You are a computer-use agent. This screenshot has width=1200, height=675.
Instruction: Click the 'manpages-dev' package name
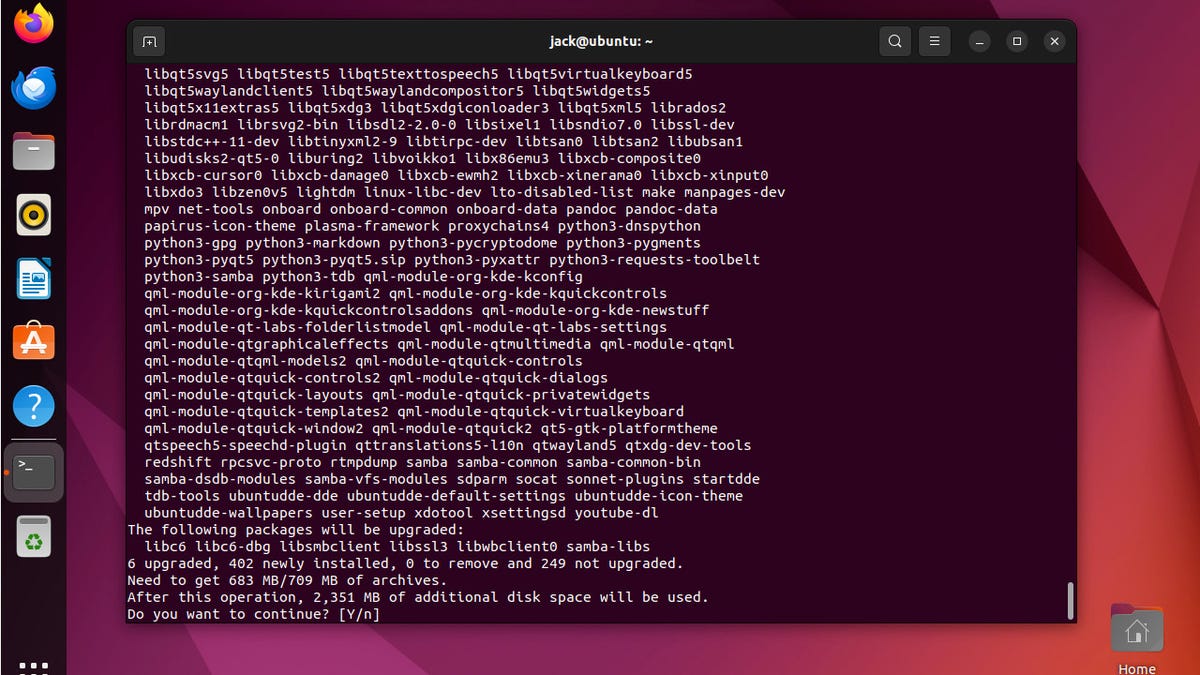click(x=734, y=192)
